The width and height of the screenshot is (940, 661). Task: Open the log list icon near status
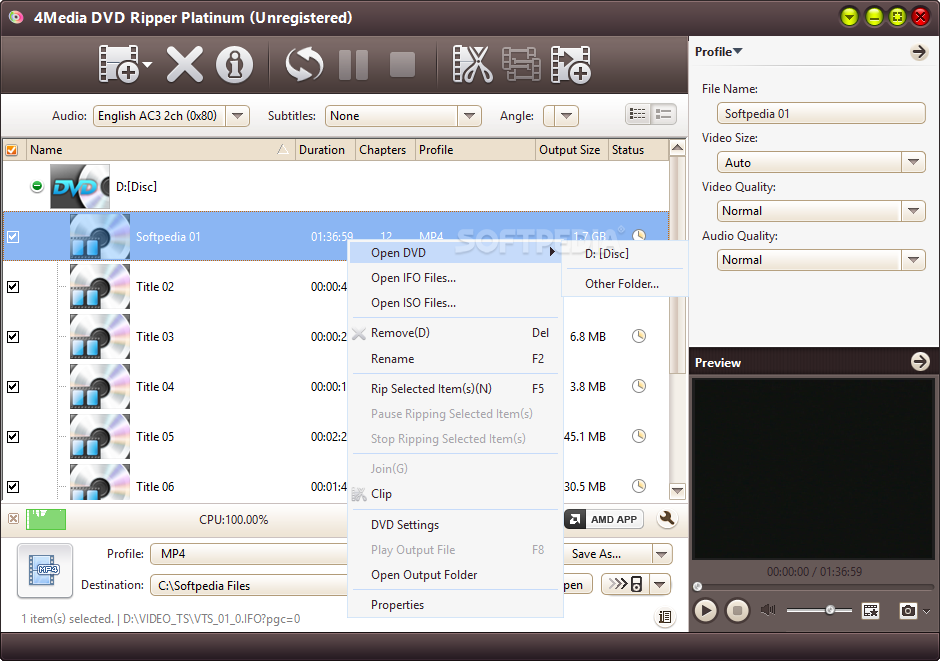click(664, 617)
